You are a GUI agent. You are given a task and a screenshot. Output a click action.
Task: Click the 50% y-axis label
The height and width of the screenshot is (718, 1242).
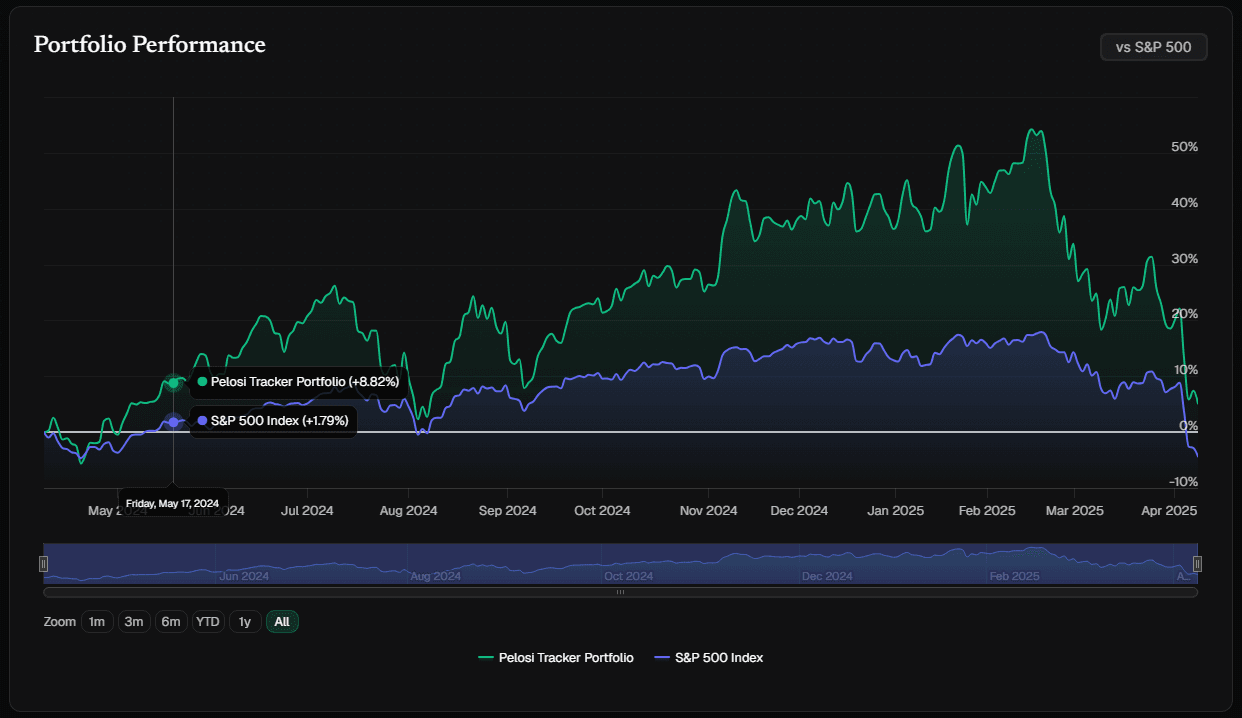click(1184, 147)
